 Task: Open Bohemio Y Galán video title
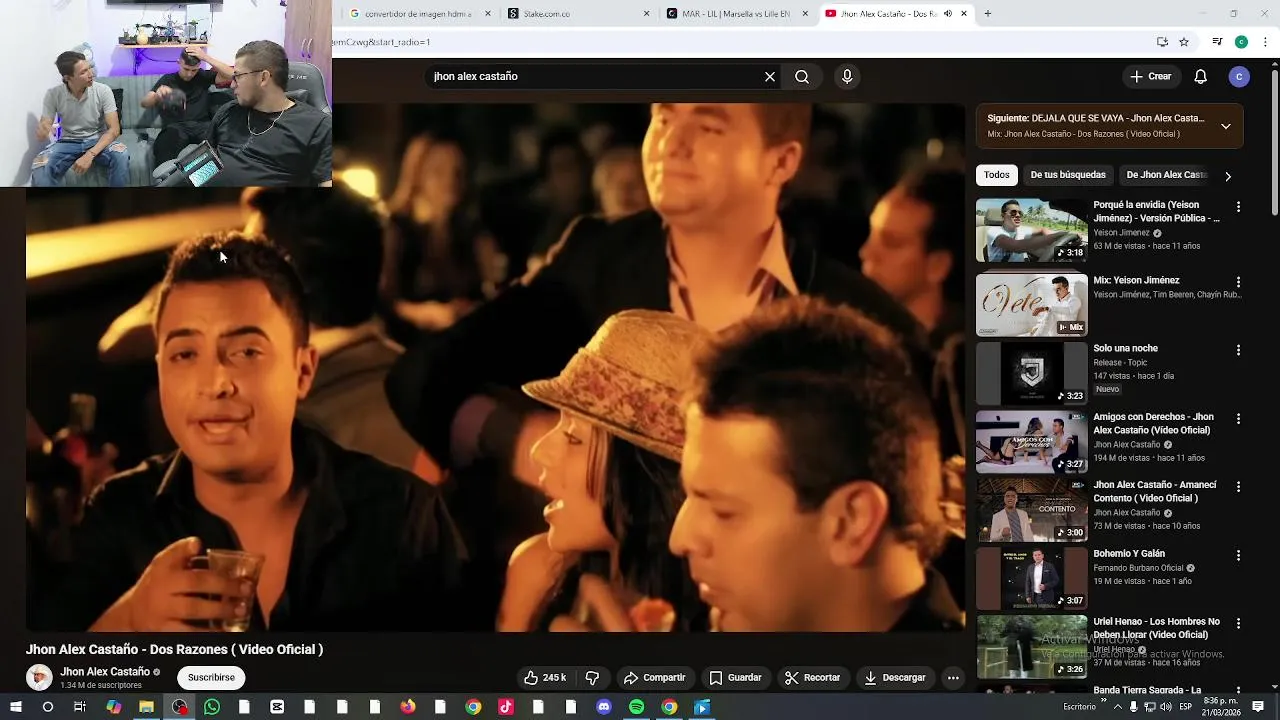[x=1129, y=554]
